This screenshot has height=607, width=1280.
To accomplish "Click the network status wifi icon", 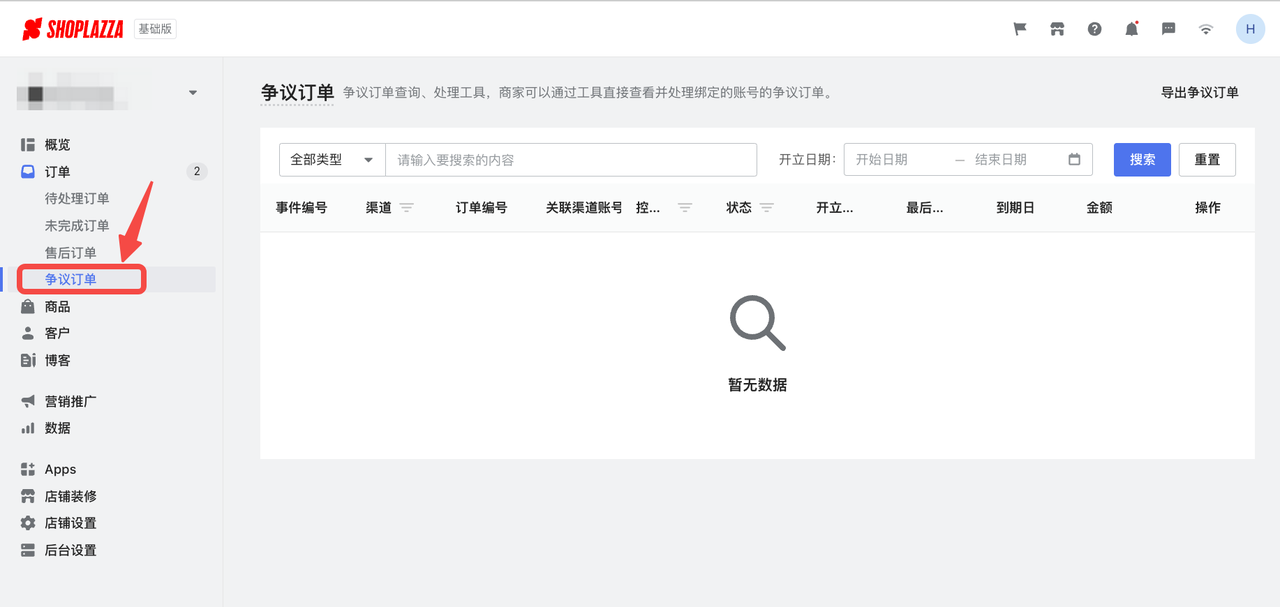I will pos(1205,28).
